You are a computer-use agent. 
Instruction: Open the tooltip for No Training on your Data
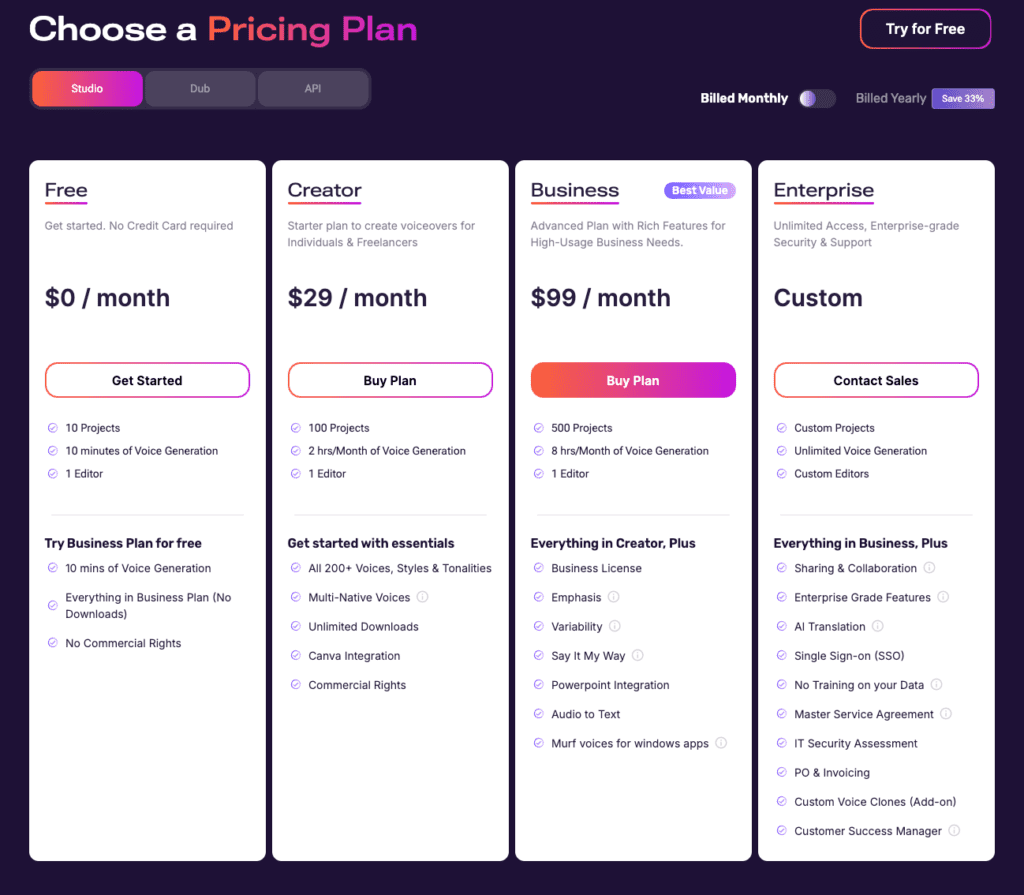(x=937, y=684)
